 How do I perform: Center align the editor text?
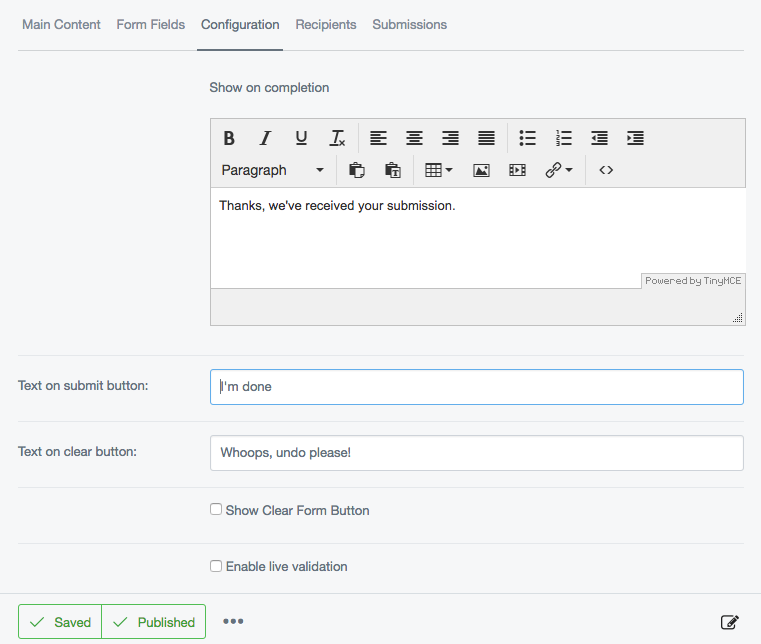(x=414, y=138)
